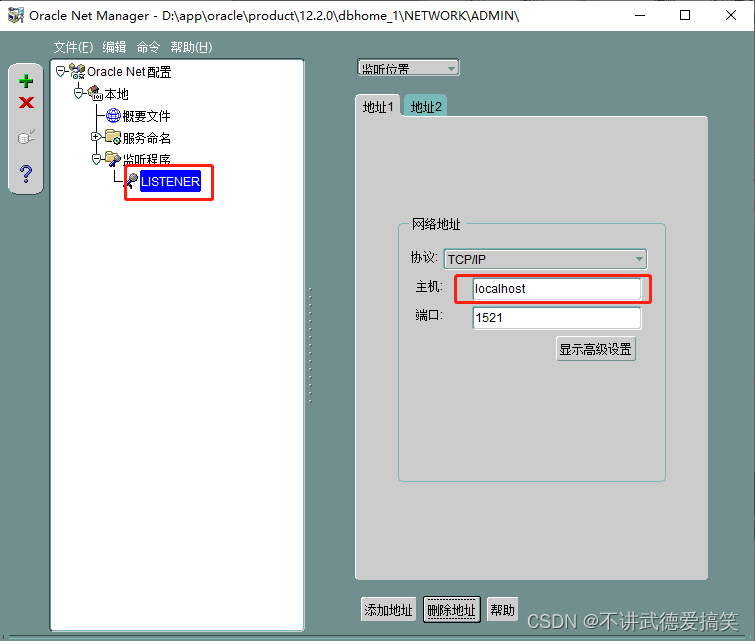Click the Oracle Net Manager title bar icon
Screen dimensions: 755x641
[15, 15]
